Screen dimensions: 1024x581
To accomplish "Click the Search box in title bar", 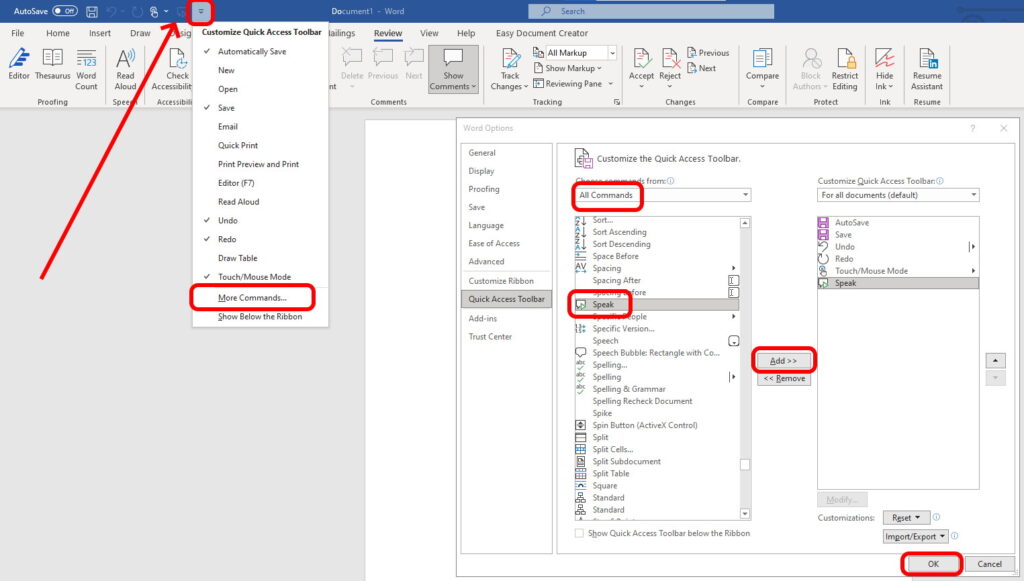I will (x=651, y=11).
